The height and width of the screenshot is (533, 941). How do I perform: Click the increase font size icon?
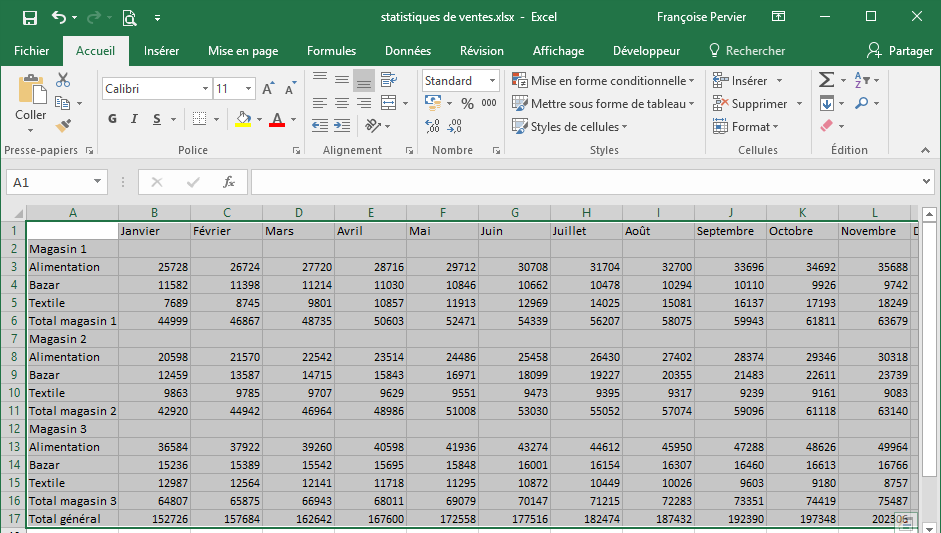(x=268, y=89)
